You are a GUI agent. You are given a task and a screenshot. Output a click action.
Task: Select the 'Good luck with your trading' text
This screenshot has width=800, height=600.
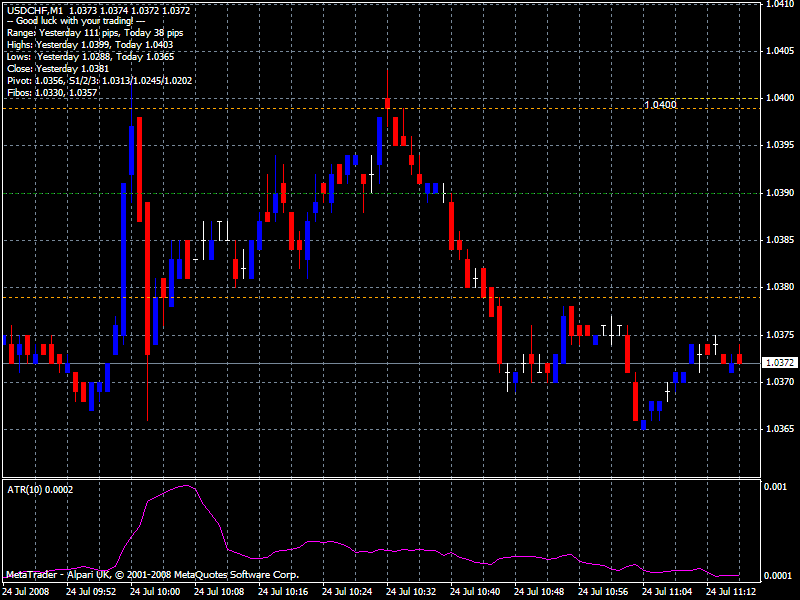pos(75,21)
